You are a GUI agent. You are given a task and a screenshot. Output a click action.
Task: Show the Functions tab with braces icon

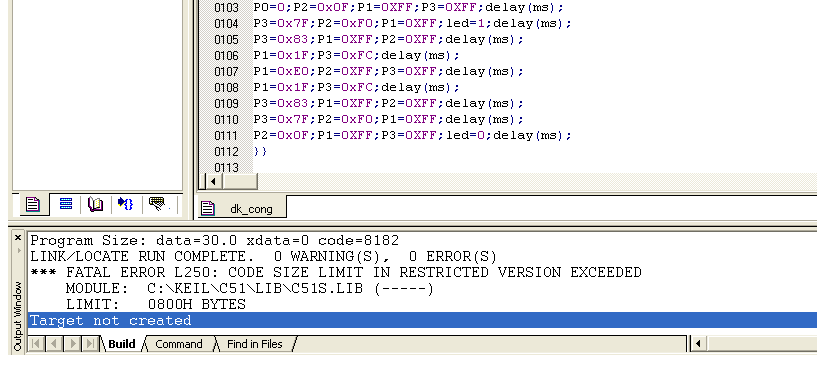tap(126, 204)
